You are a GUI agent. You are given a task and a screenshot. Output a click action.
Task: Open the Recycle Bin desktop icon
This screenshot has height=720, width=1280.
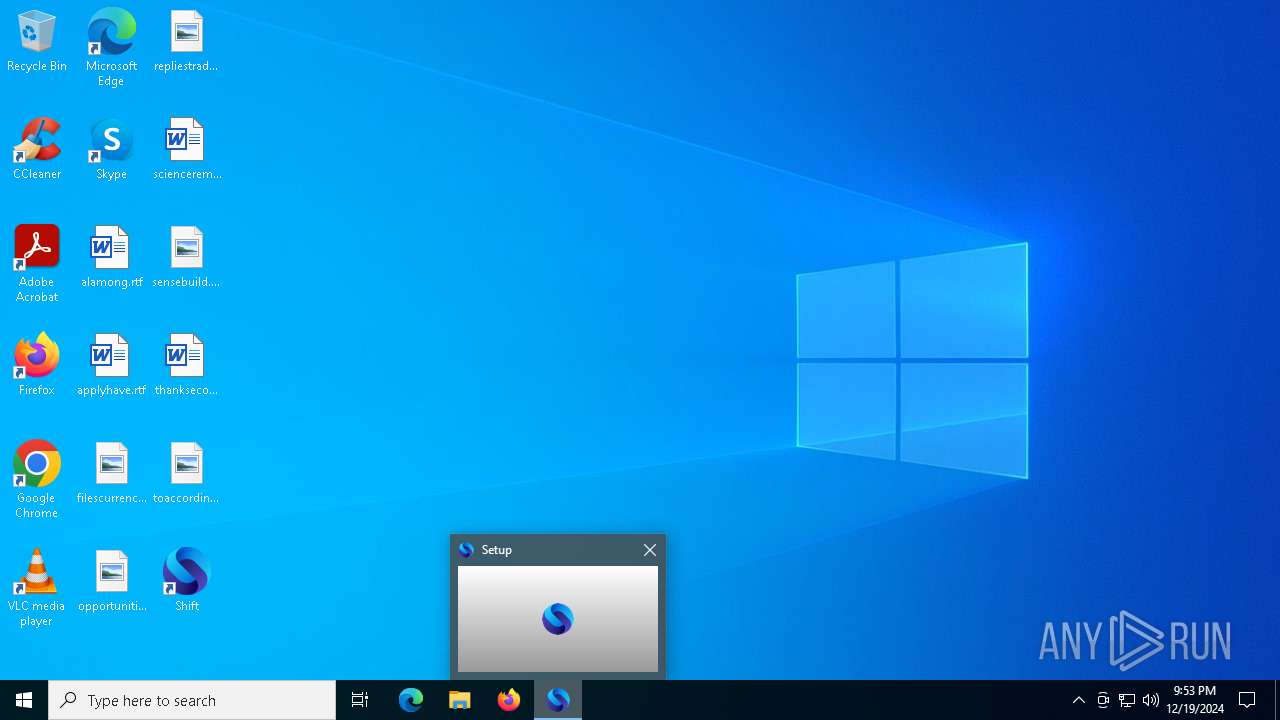click(x=37, y=41)
